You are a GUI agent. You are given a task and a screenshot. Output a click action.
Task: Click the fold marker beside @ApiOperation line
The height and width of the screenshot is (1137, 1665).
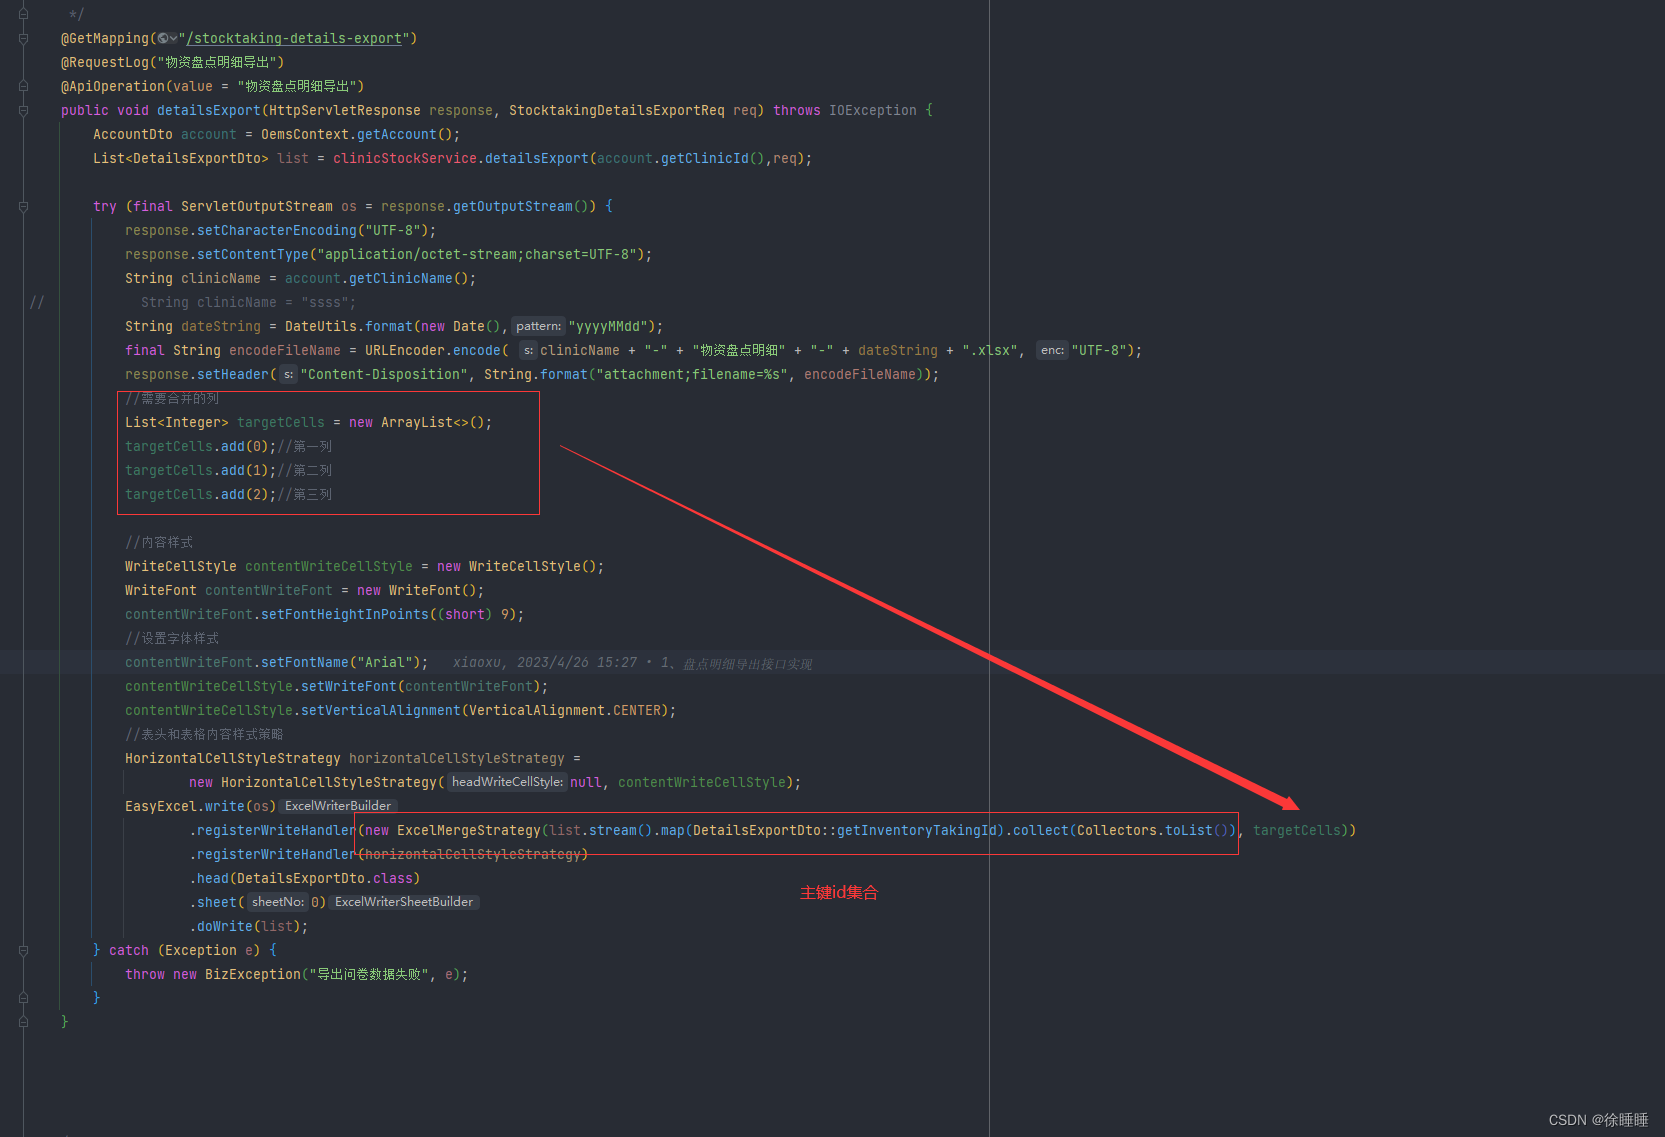[23, 87]
